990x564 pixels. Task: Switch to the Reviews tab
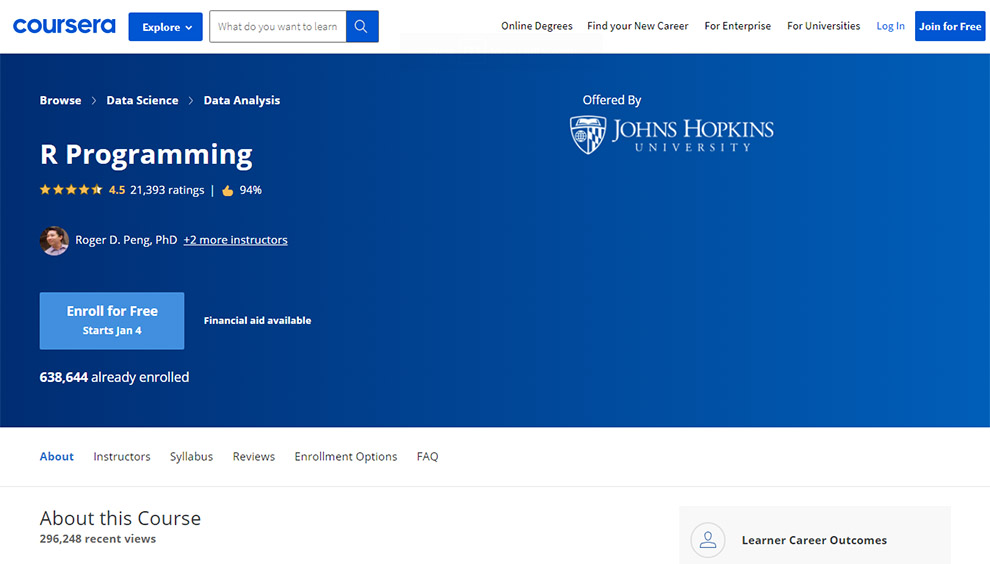254,457
